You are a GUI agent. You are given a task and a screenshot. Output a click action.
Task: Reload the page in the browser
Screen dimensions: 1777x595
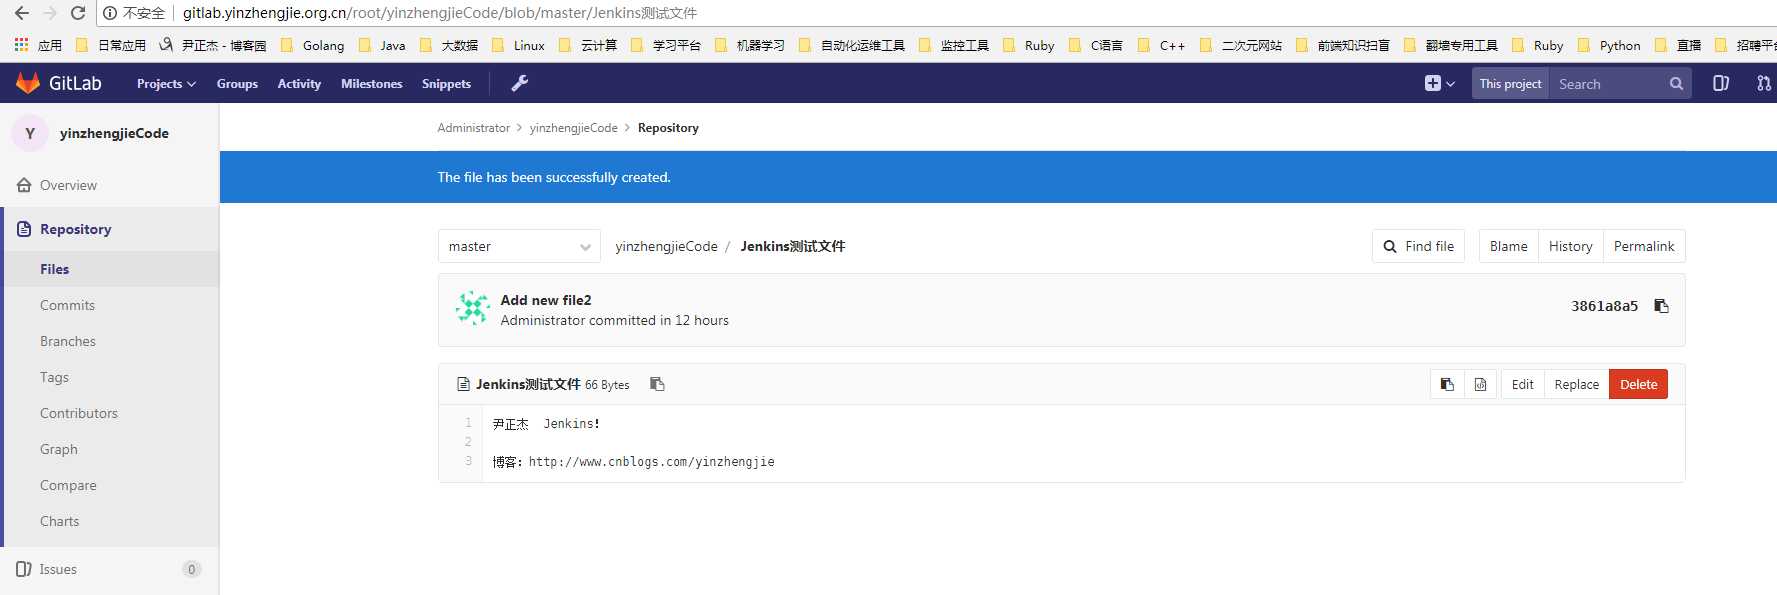coord(78,13)
